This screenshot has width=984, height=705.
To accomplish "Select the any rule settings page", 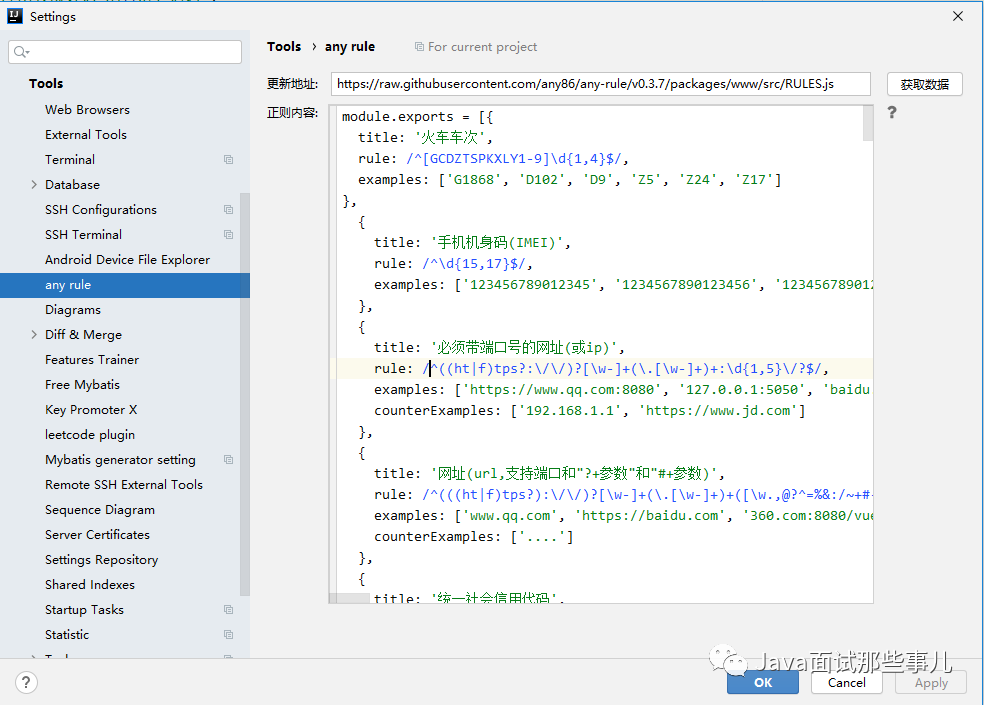I will pos(68,285).
